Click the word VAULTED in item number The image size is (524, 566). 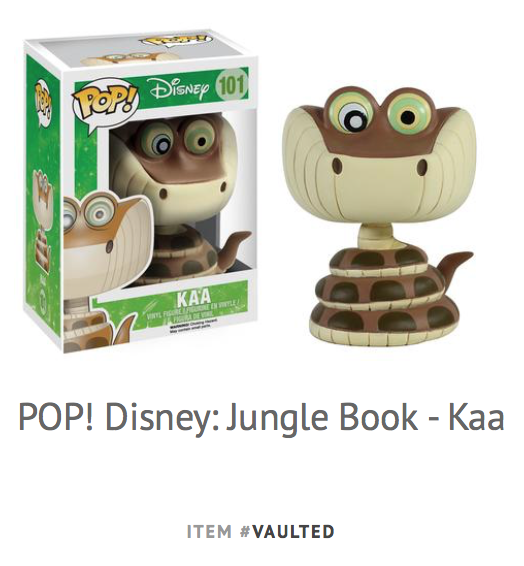tap(292, 531)
